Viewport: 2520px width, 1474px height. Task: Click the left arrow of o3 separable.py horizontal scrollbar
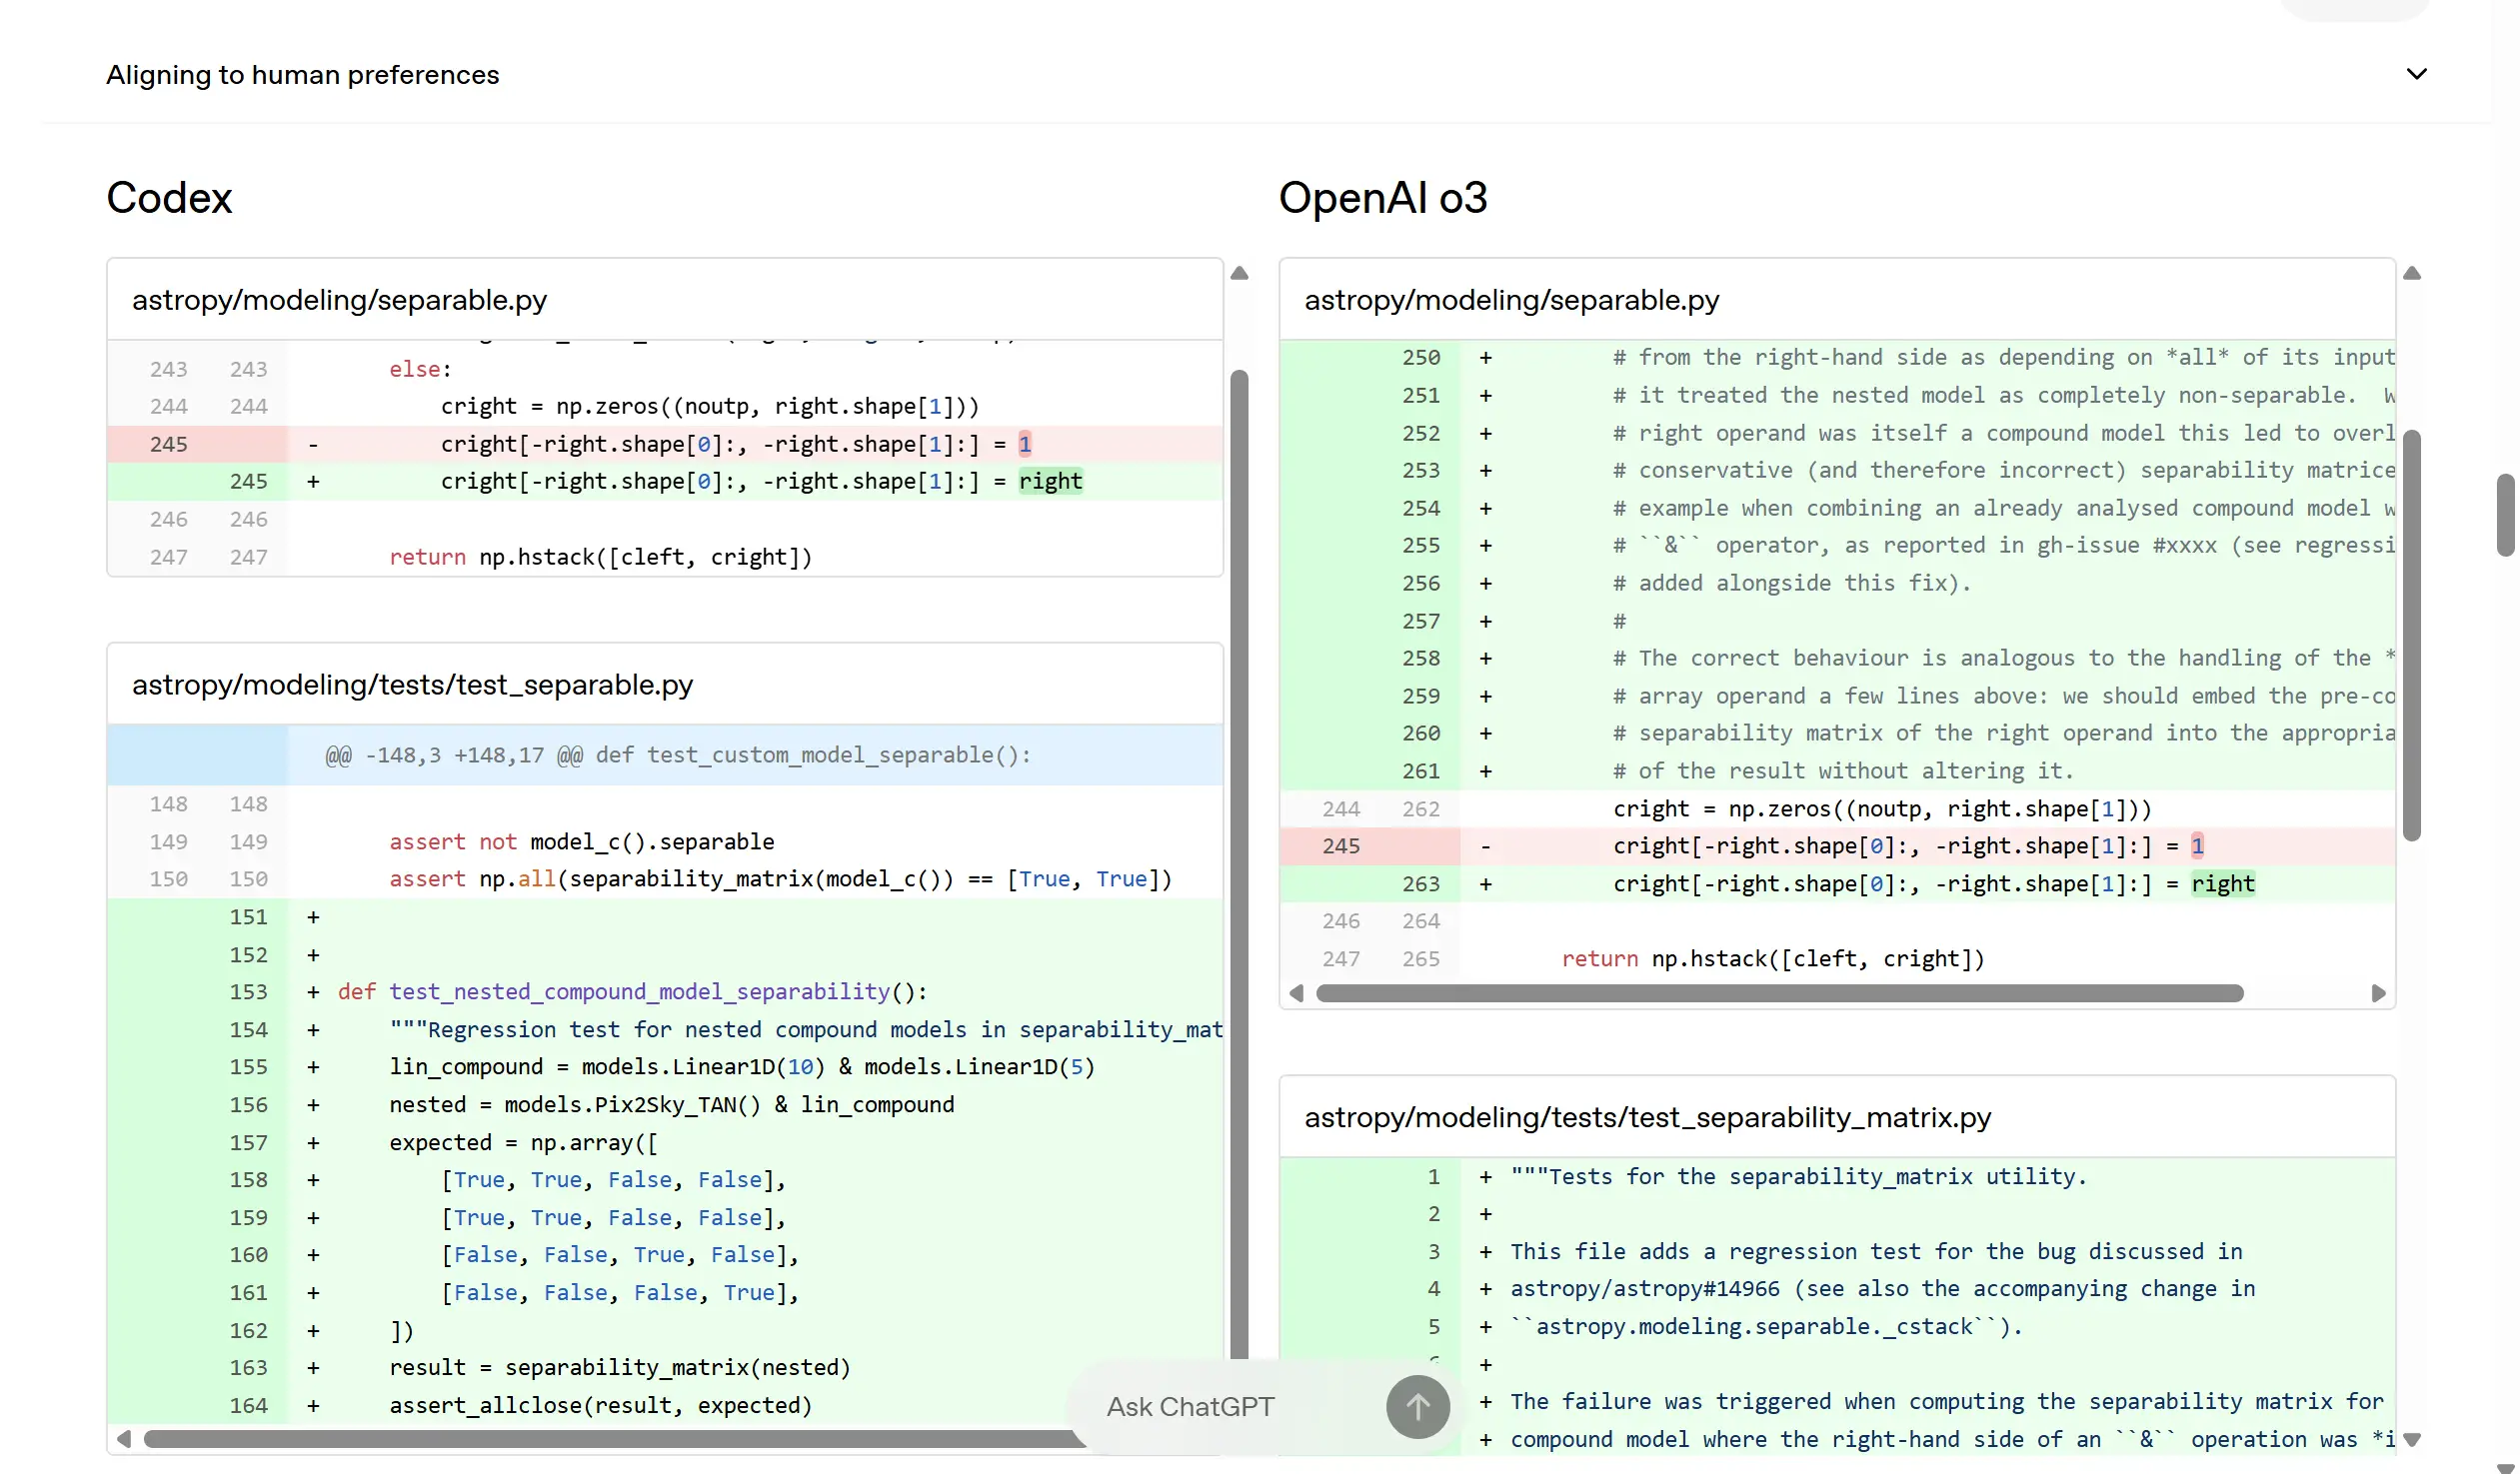pos(1296,993)
